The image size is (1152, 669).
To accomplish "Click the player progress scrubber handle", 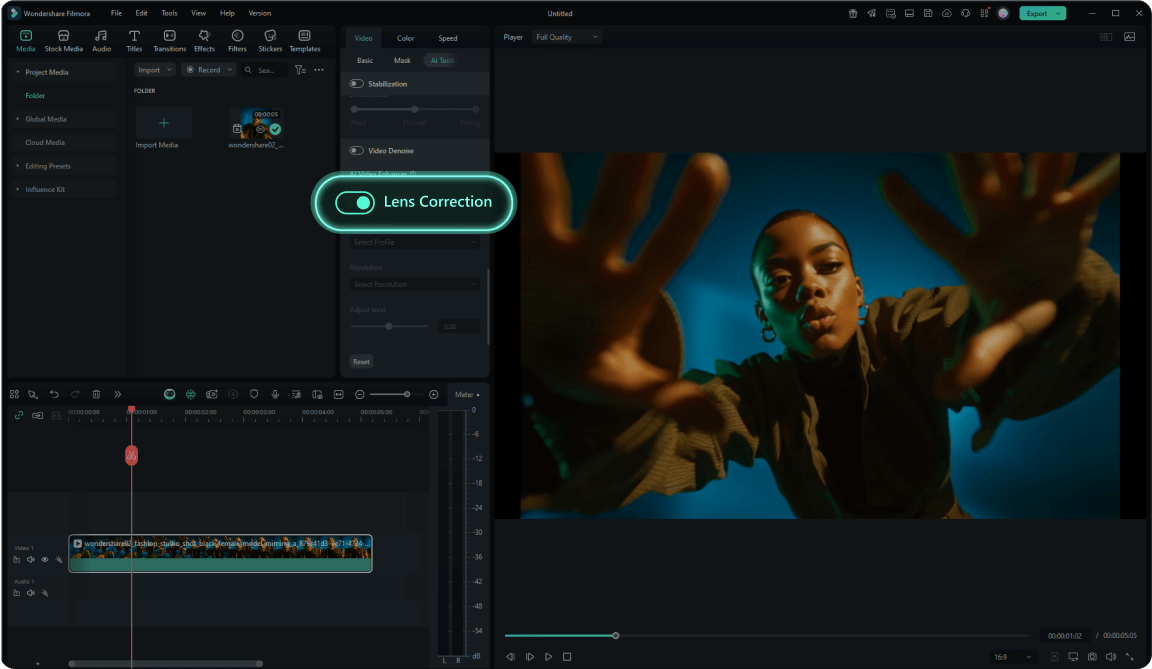I will point(616,635).
